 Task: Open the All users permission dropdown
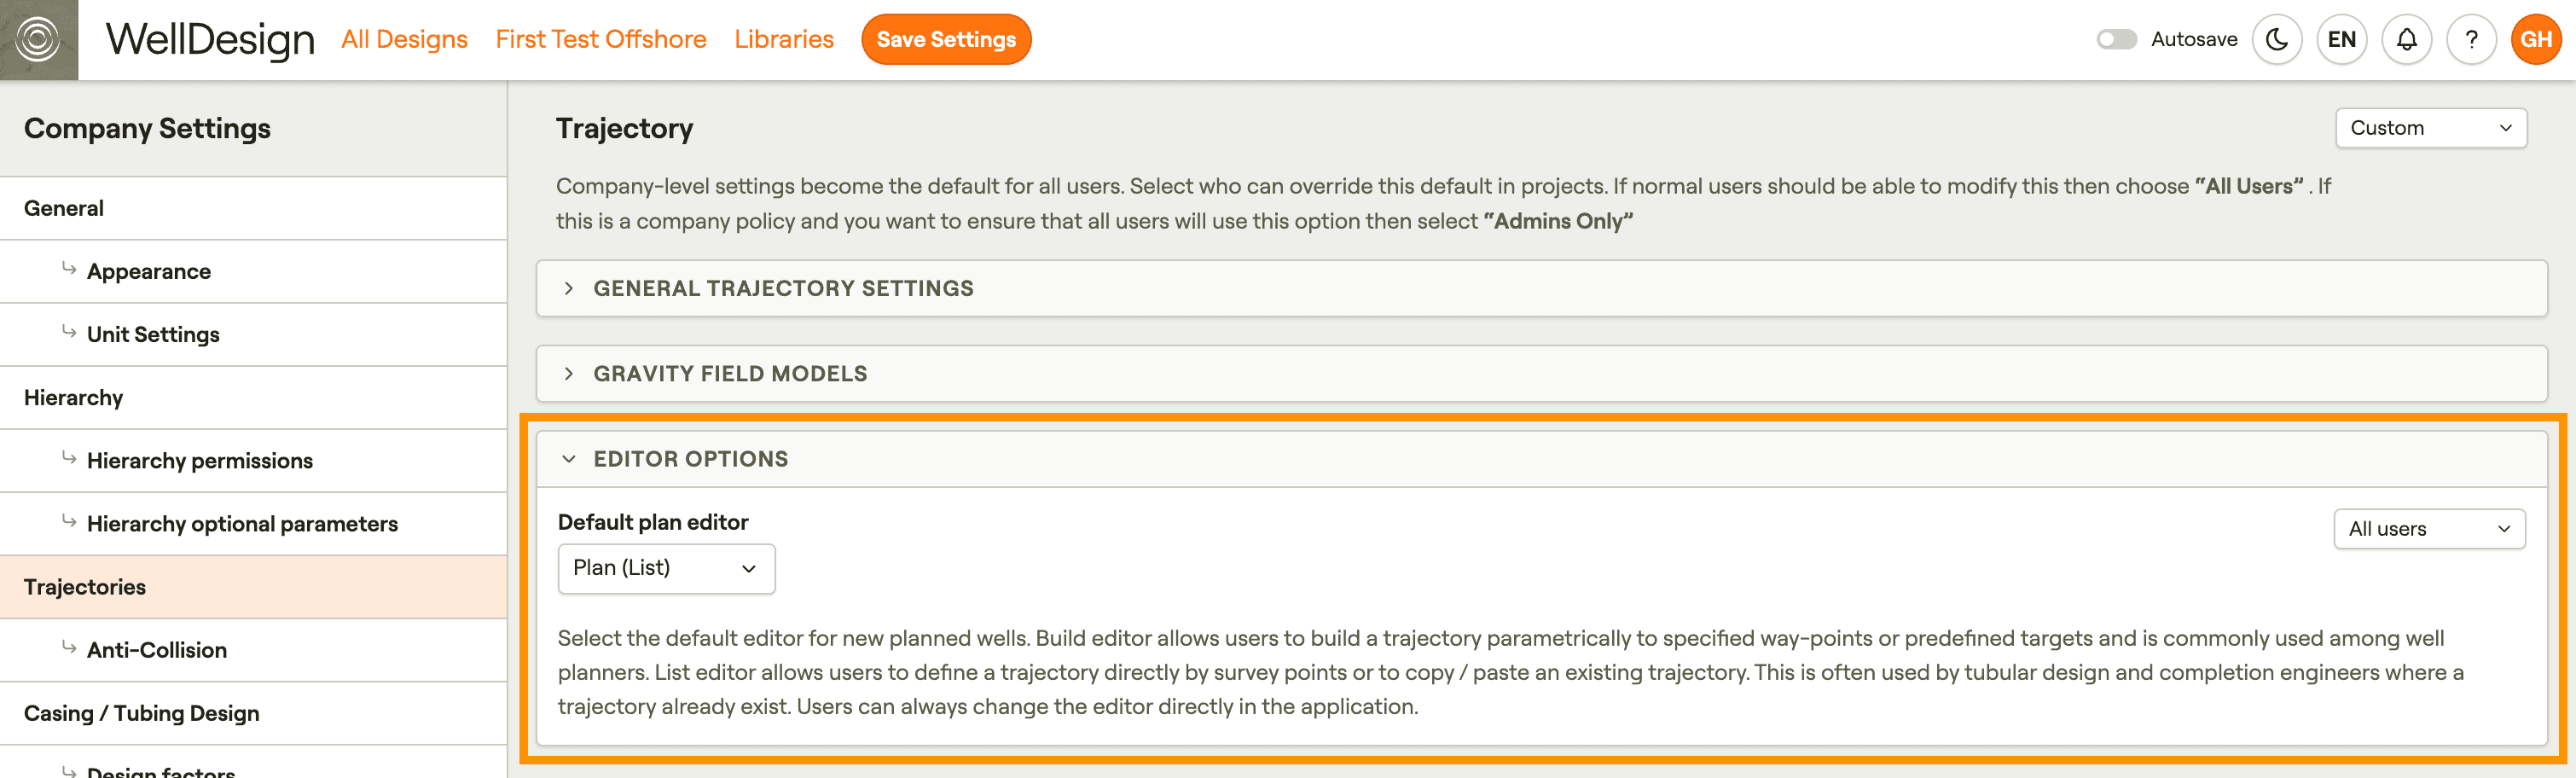click(x=2428, y=529)
